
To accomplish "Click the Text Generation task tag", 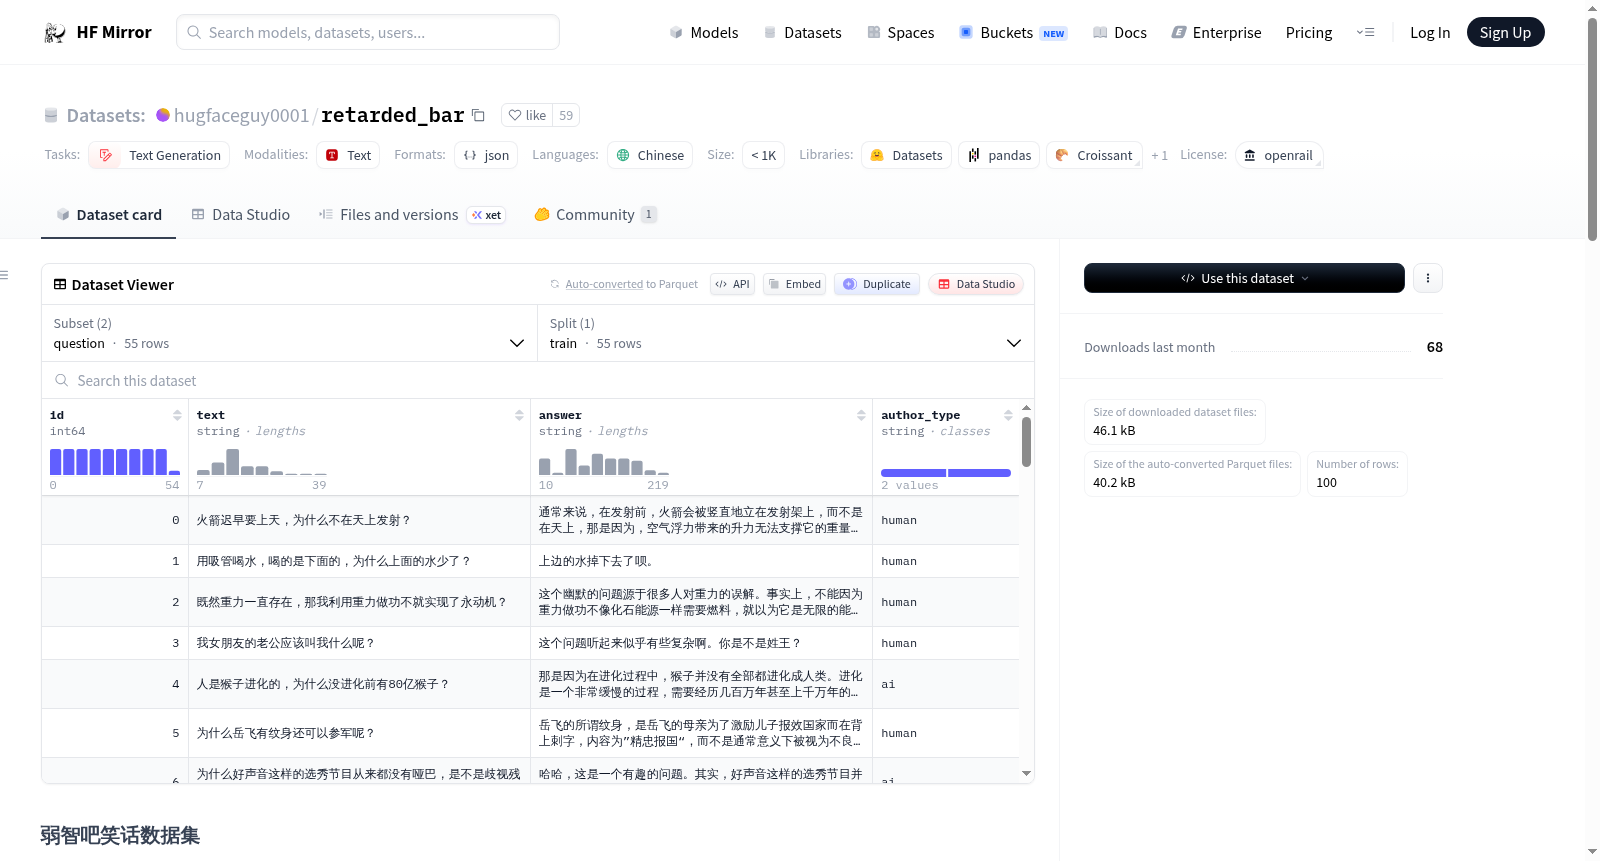I will [x=159, y=155].
